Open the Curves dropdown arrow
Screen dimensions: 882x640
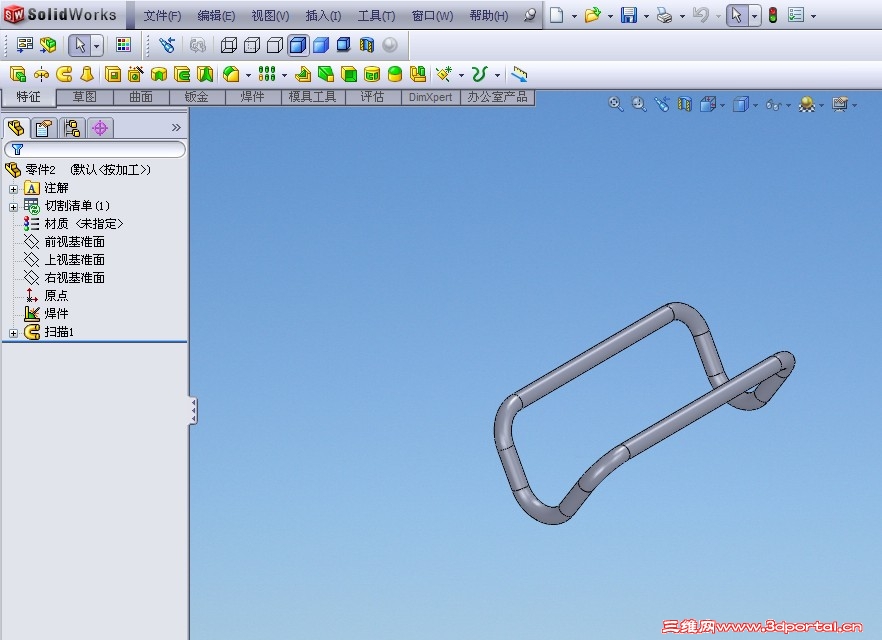click(x=497, y=75)
